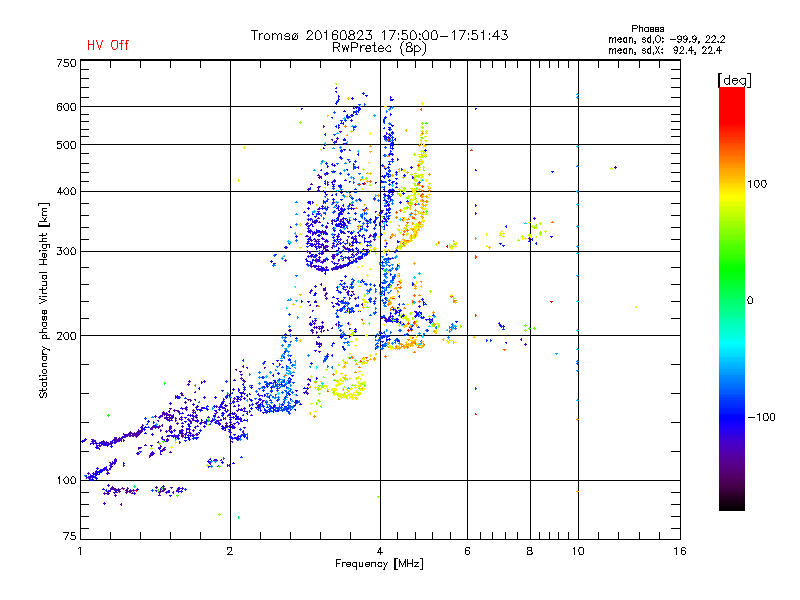Viewport: 800px width, 600px height.
Task: Click the 'RwPretec (8p)' subtitle
Action: 379,48
